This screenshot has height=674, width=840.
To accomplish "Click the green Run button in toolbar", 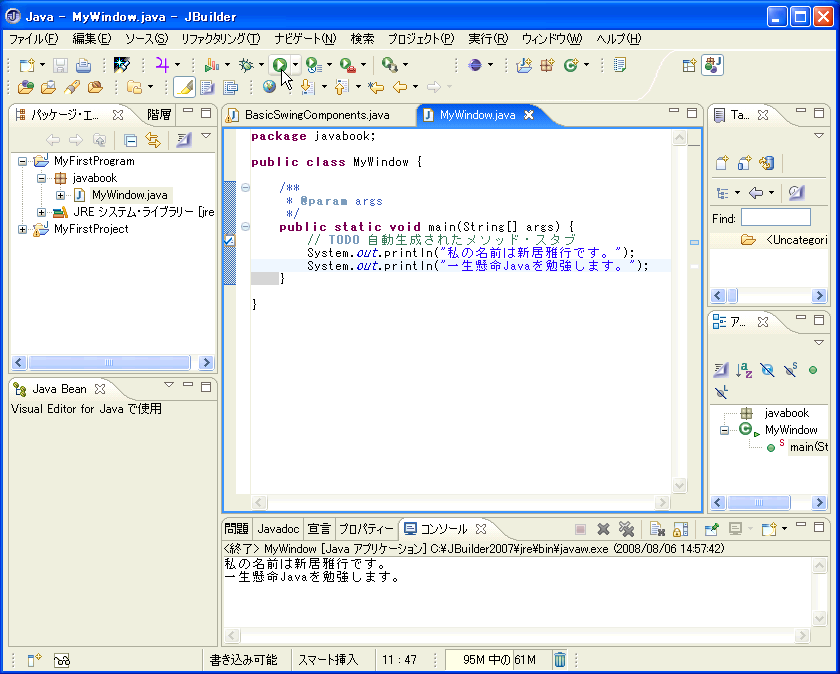I will point(280,65).
